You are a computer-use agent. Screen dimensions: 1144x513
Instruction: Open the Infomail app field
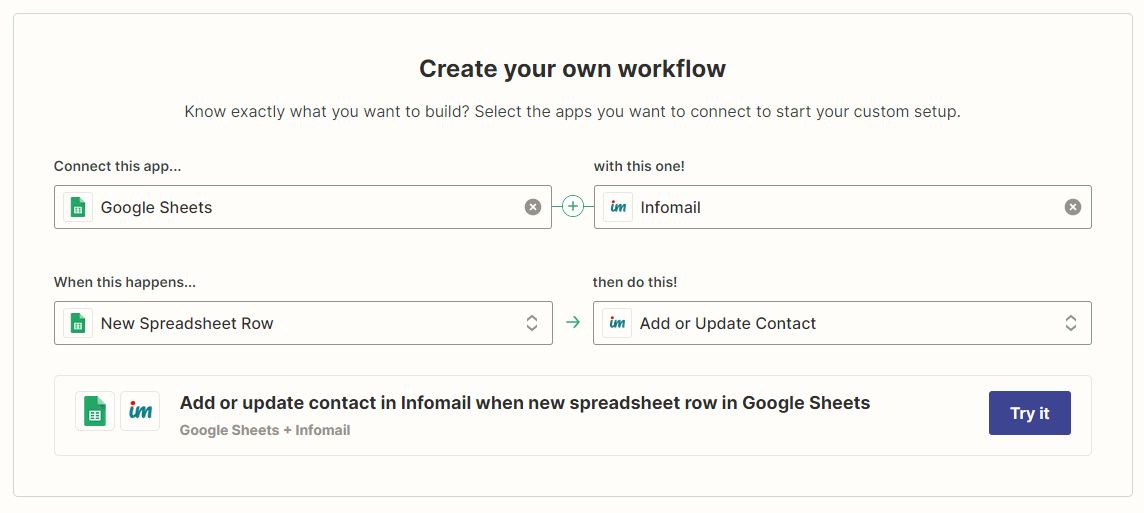(843, 207)
